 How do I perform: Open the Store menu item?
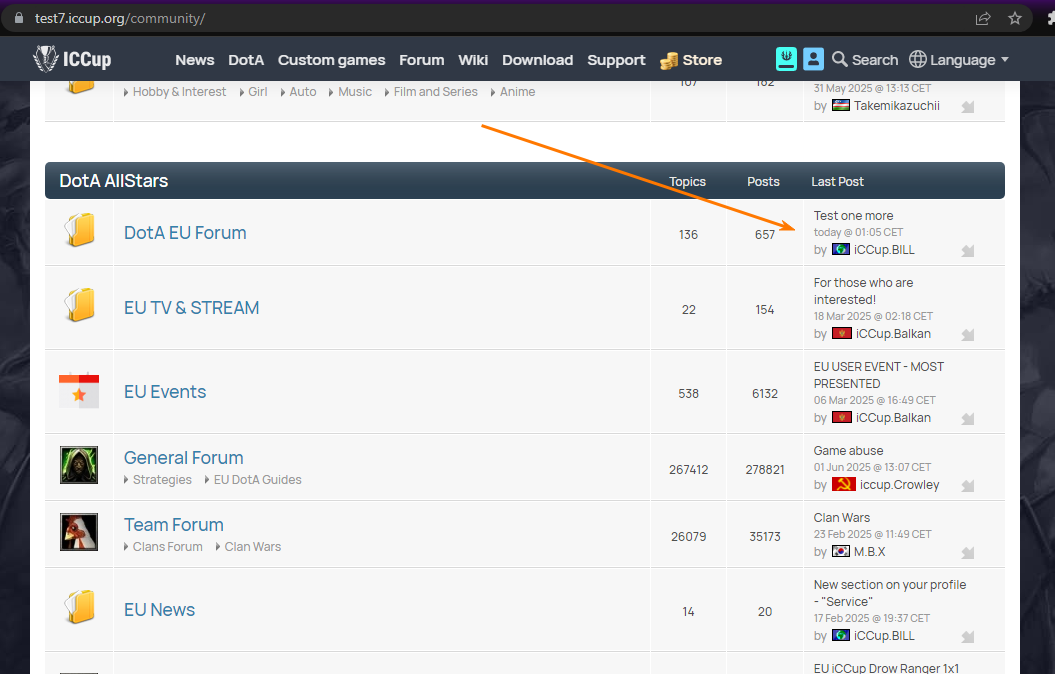coord(702,60)
